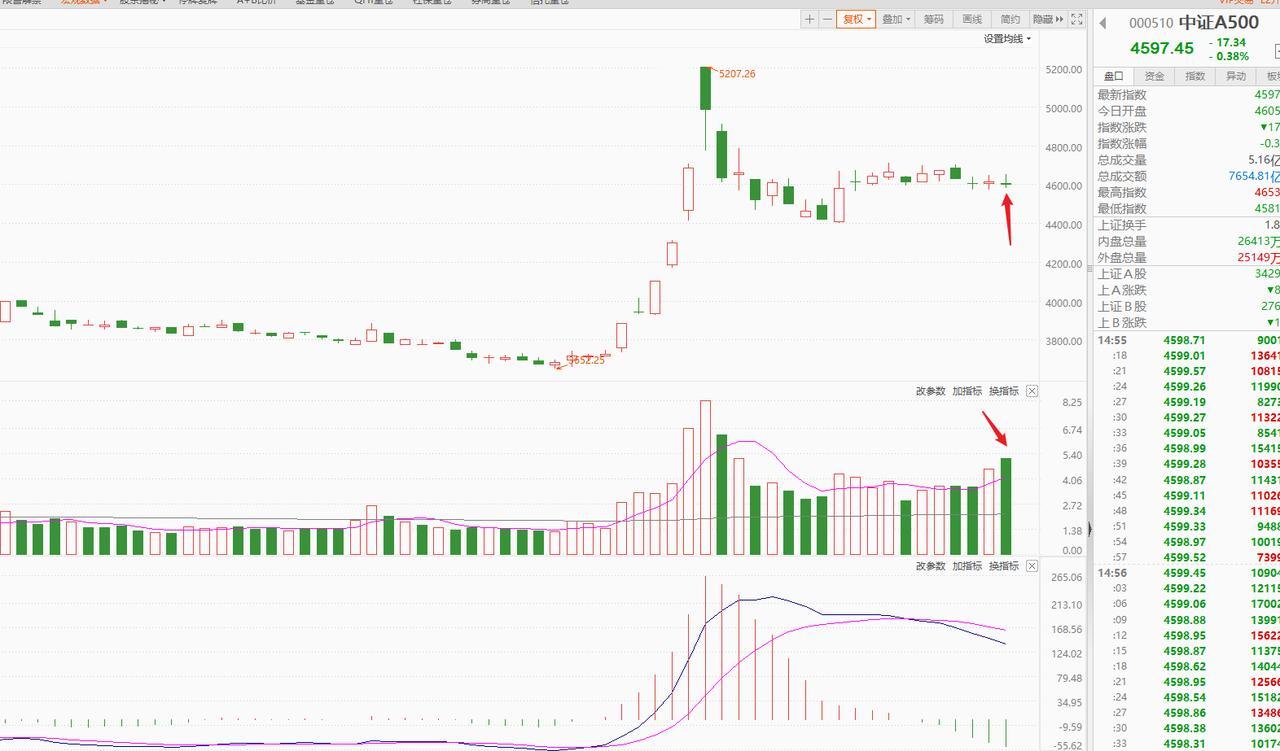This screenshot has height=751, width=1280.
Task: Click the 总成交量 row label
Action: [x=1122, y=160]
